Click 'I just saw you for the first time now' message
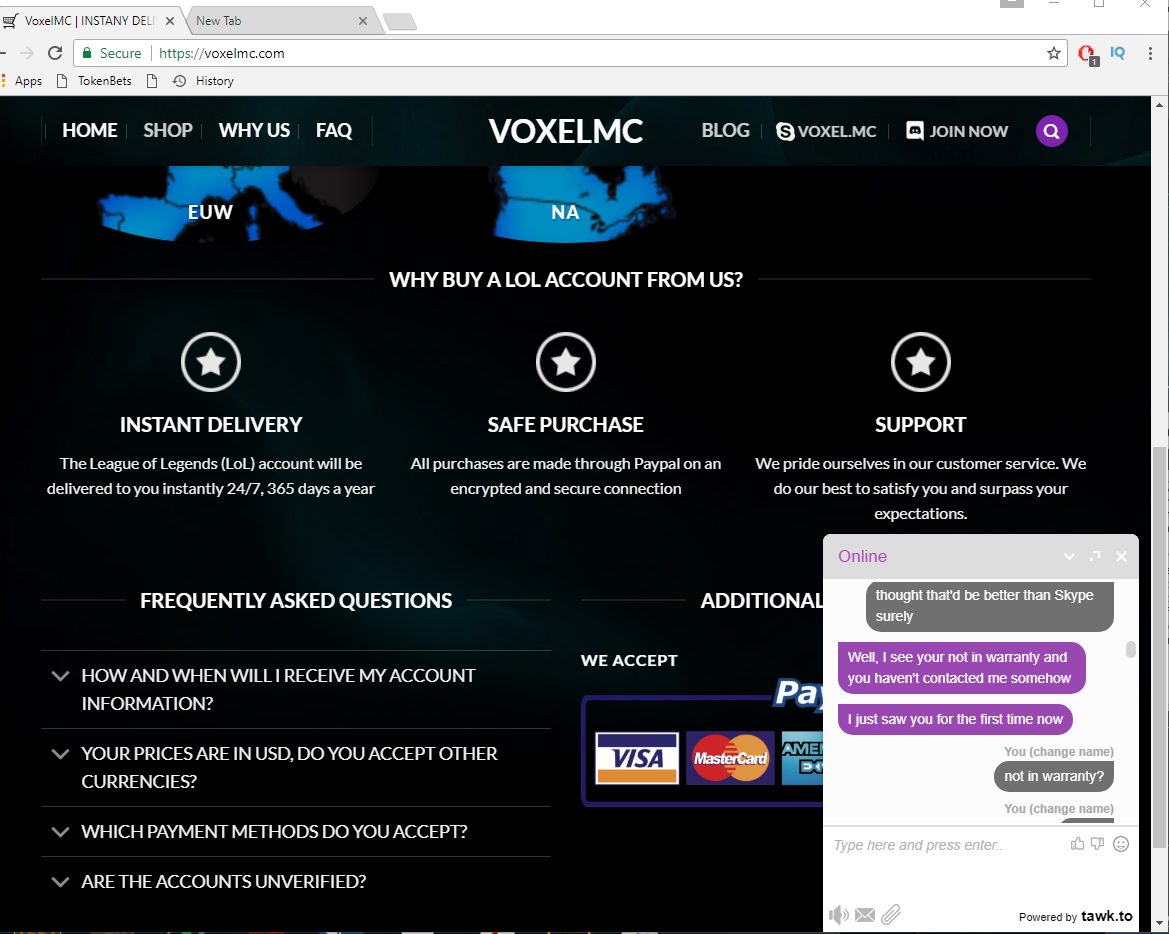 click(x=955, y=719)
